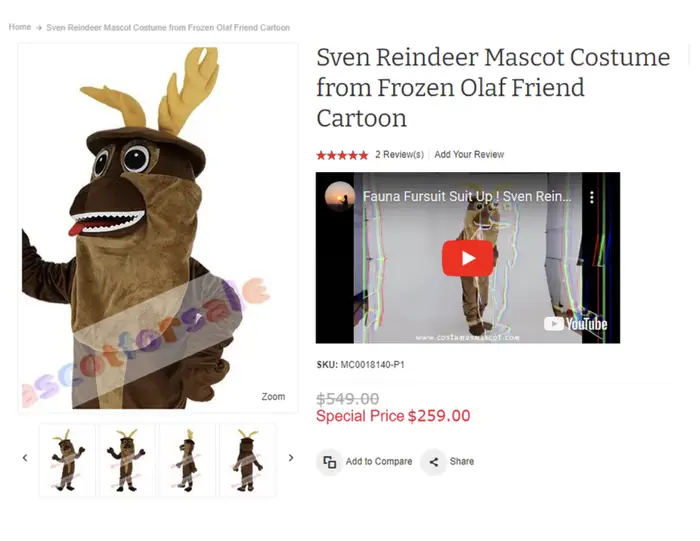
Task: Select first front-view costume thumbnail
Action: coord(67,460)
